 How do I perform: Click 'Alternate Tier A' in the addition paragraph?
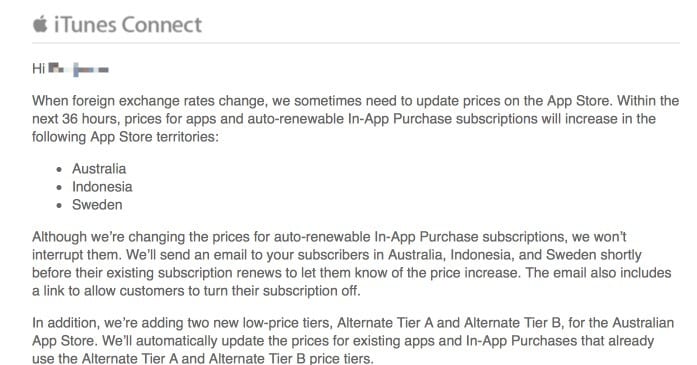385,323
